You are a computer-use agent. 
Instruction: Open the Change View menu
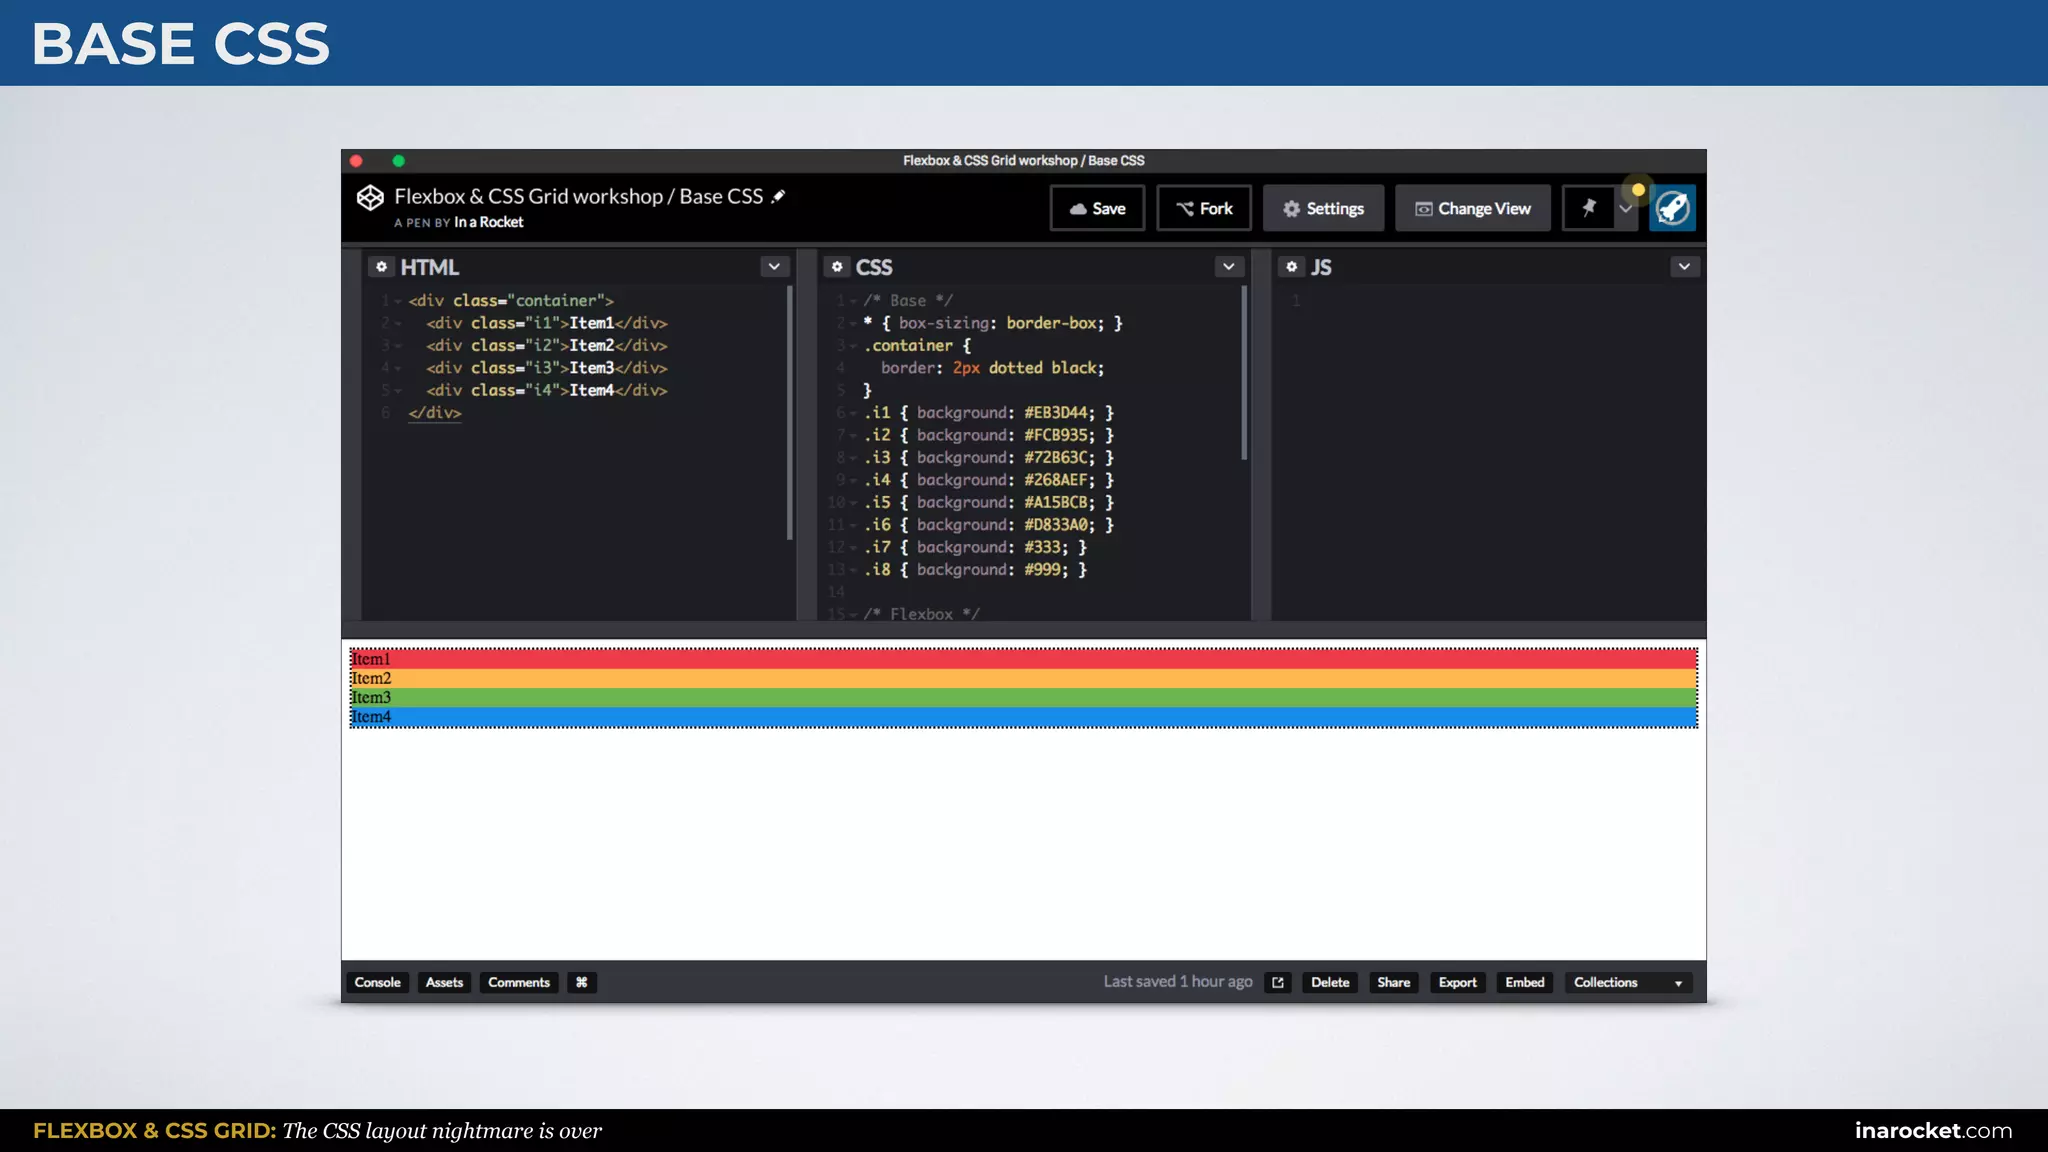tap(1472, 208)
